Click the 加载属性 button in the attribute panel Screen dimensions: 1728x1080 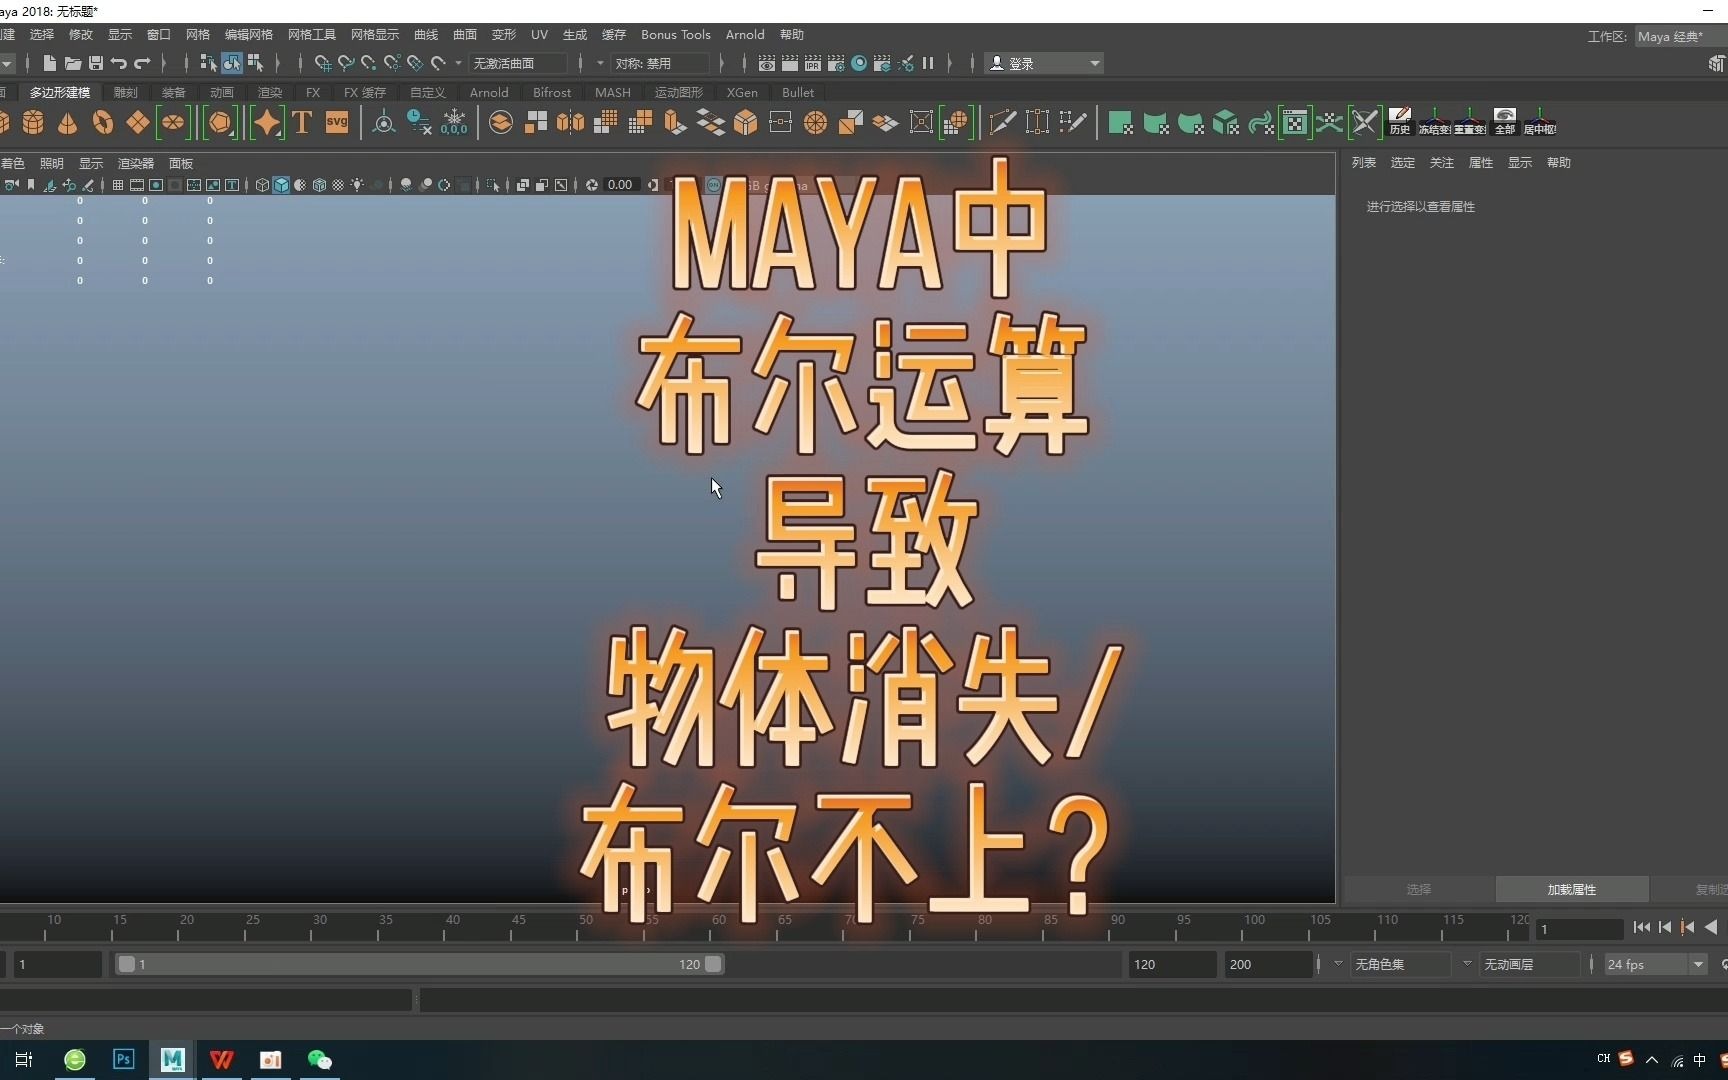(1570, 889)
